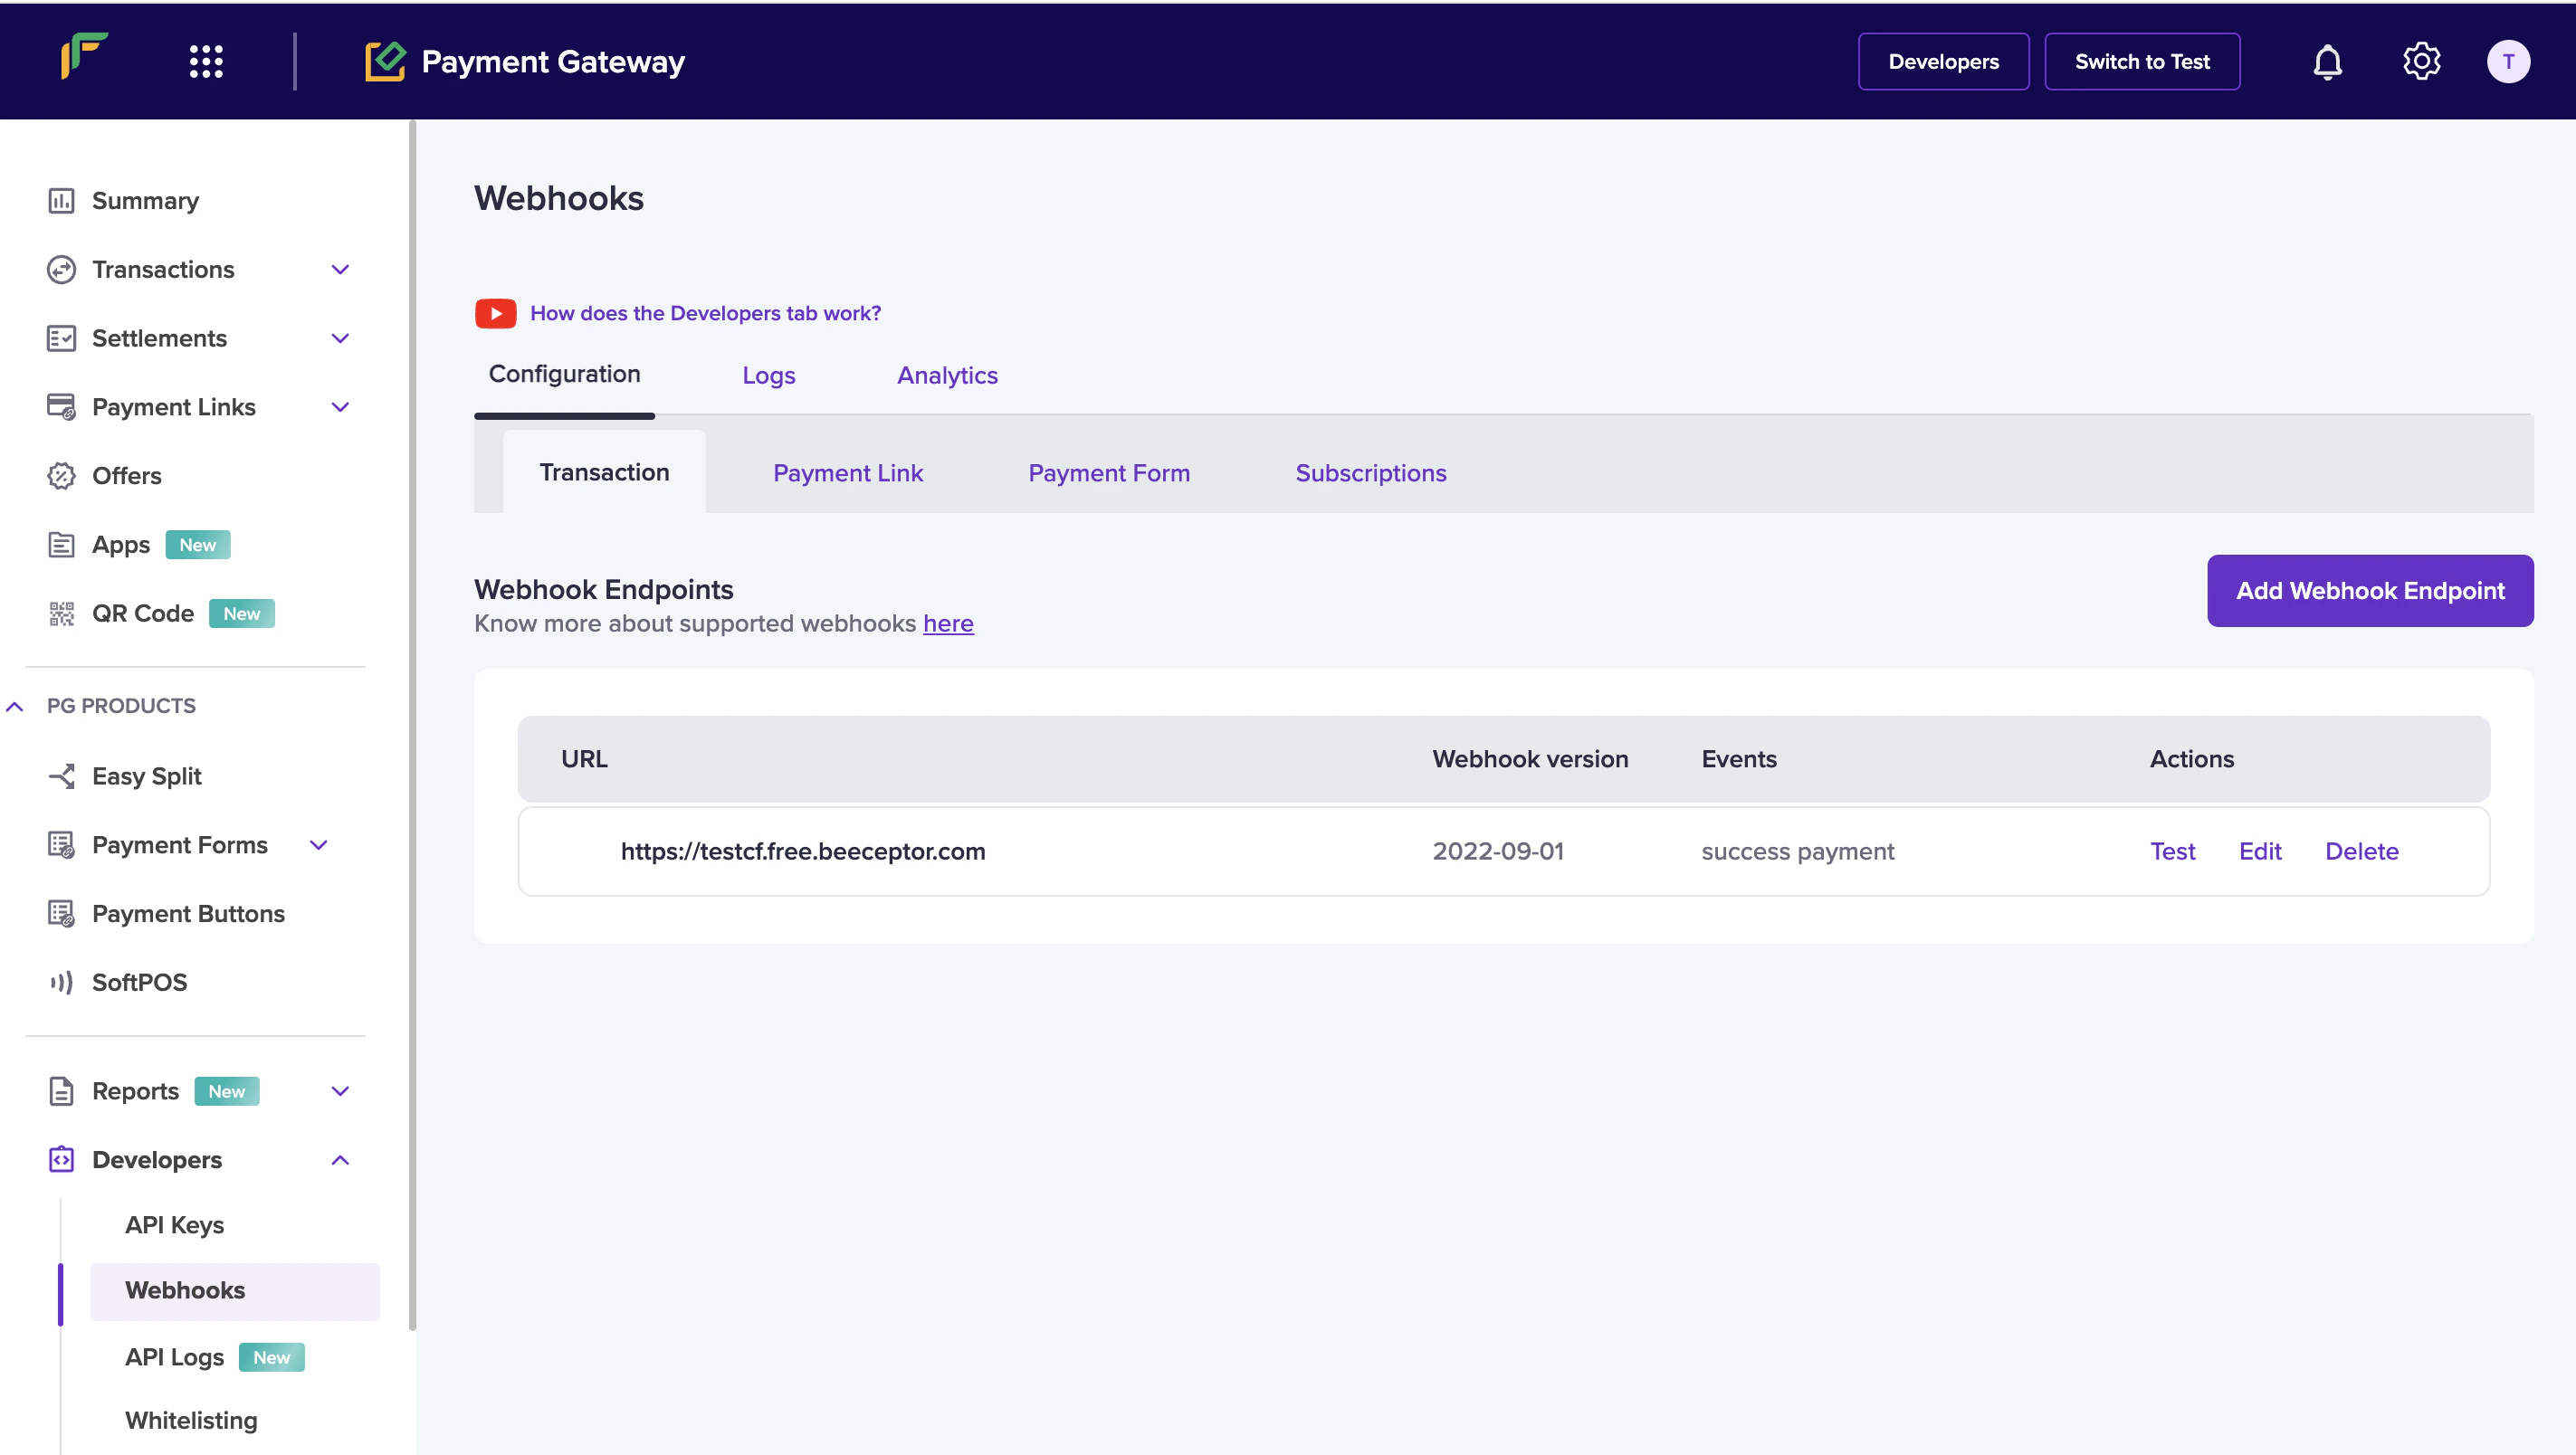Collapse the Developers menu chevron

click(x=340, y=1160)
